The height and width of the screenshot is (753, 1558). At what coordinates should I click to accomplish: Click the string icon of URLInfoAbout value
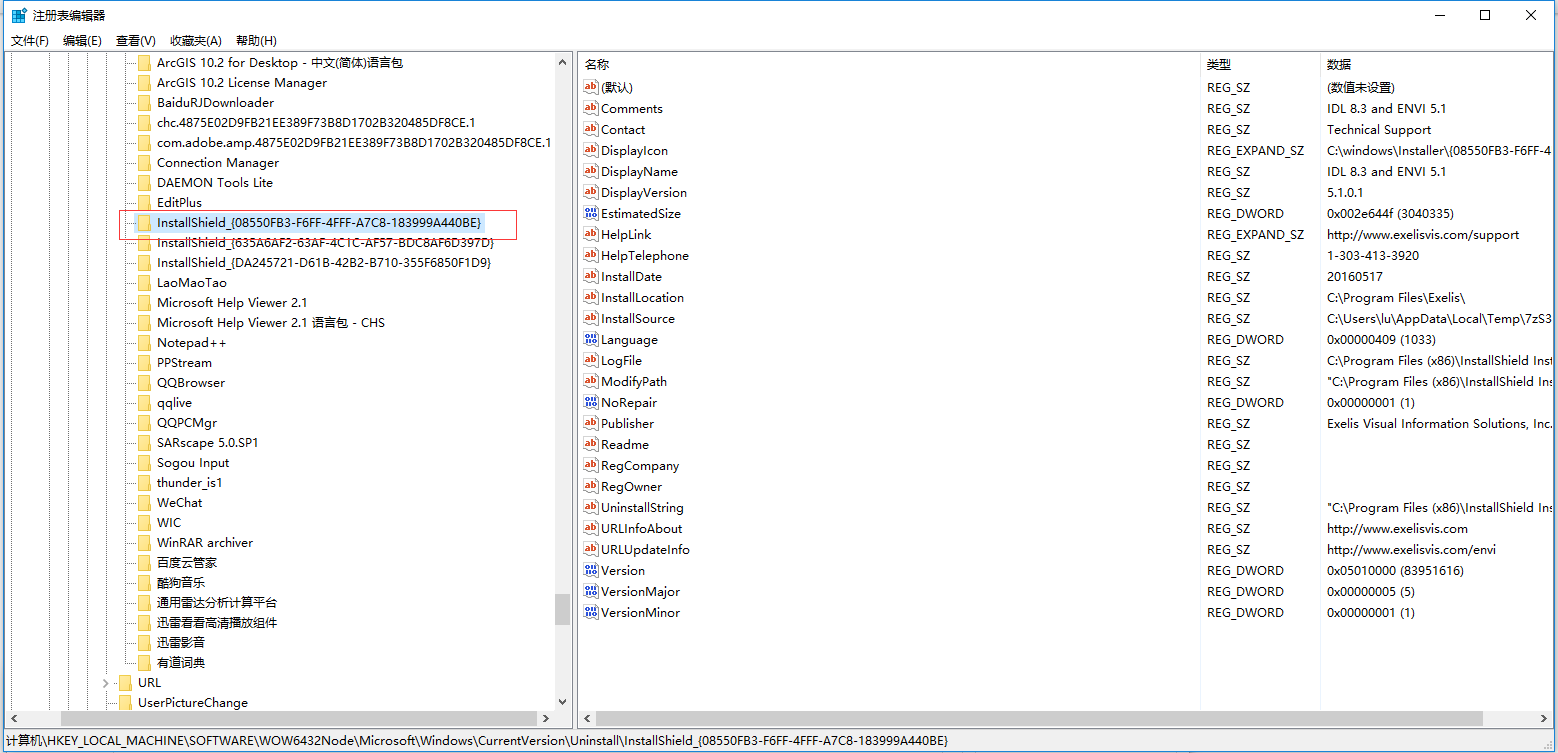[590, 528]
